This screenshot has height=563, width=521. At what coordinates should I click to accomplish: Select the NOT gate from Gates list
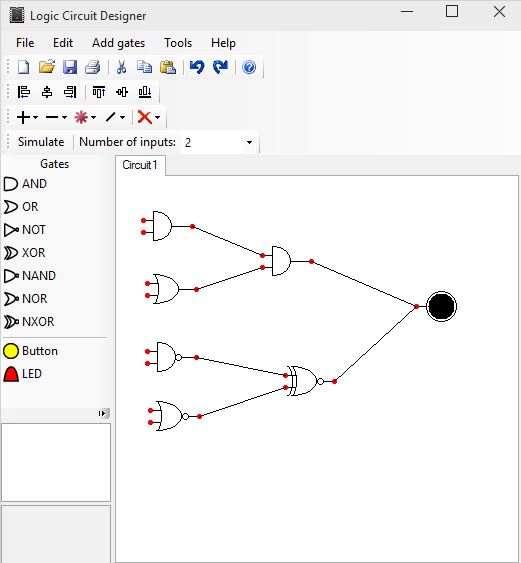tap(24, 230)
